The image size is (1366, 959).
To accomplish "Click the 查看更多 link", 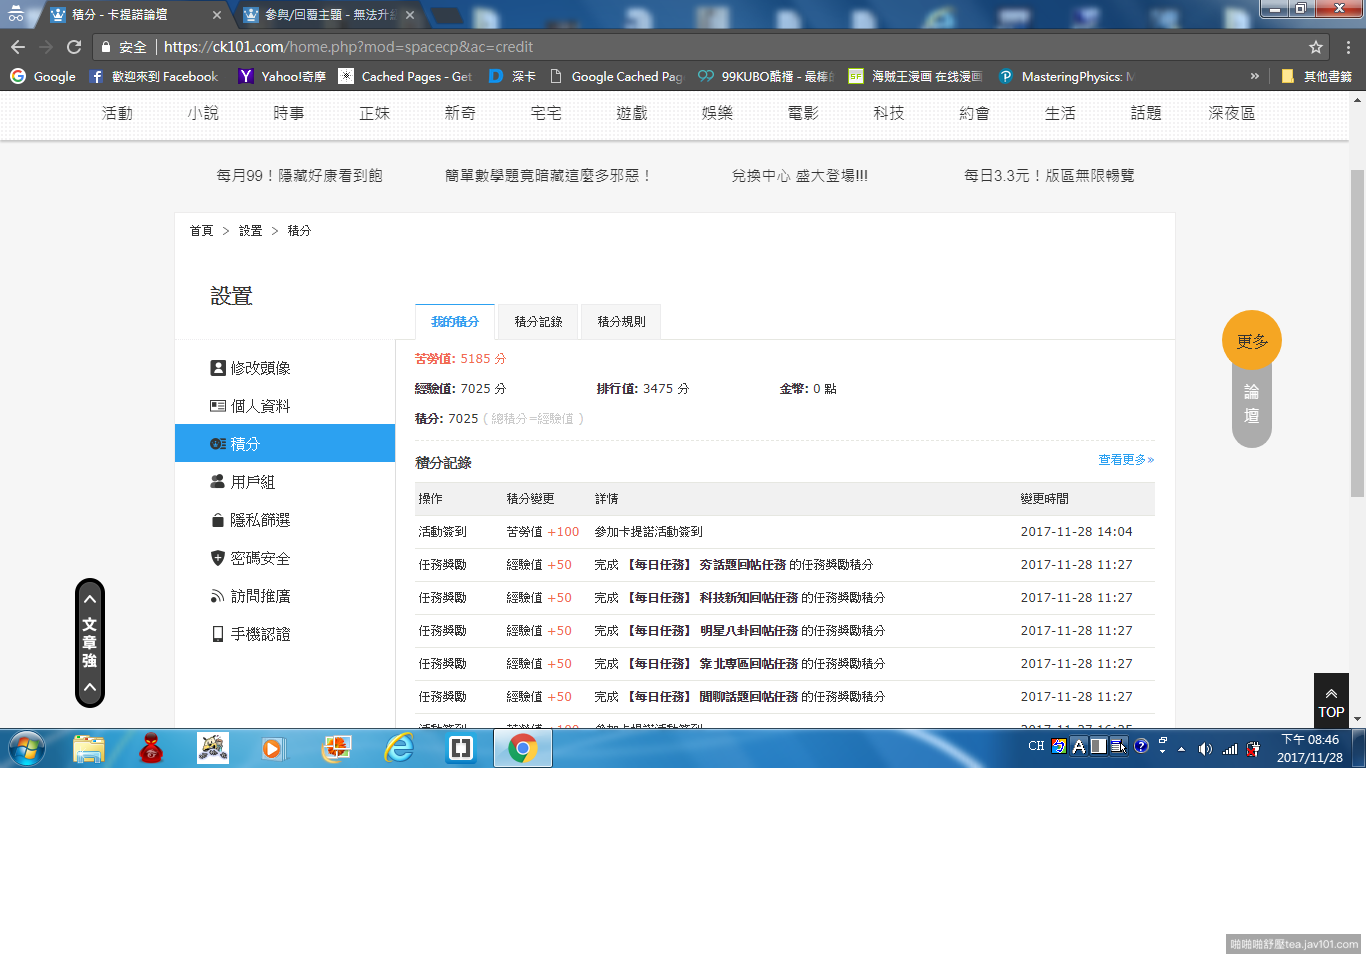I will [x=1126, y=460].
